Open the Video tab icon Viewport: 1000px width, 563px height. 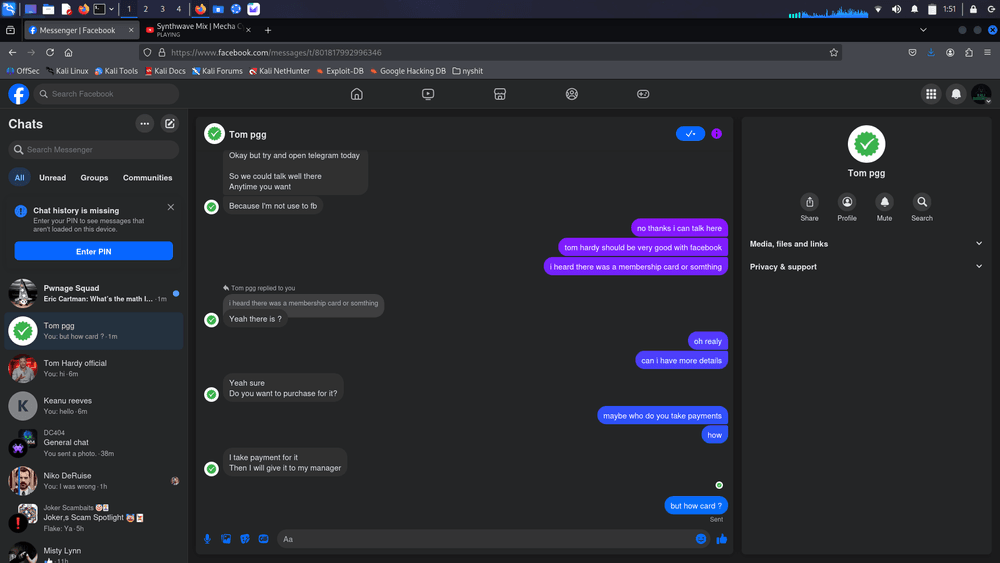[x=428, y=94]
